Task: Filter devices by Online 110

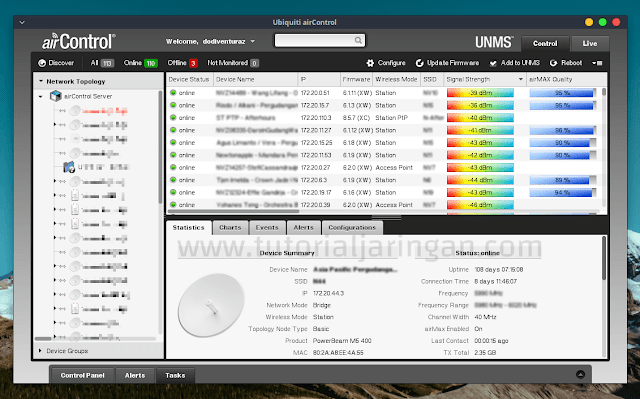Action: [140, 63]
